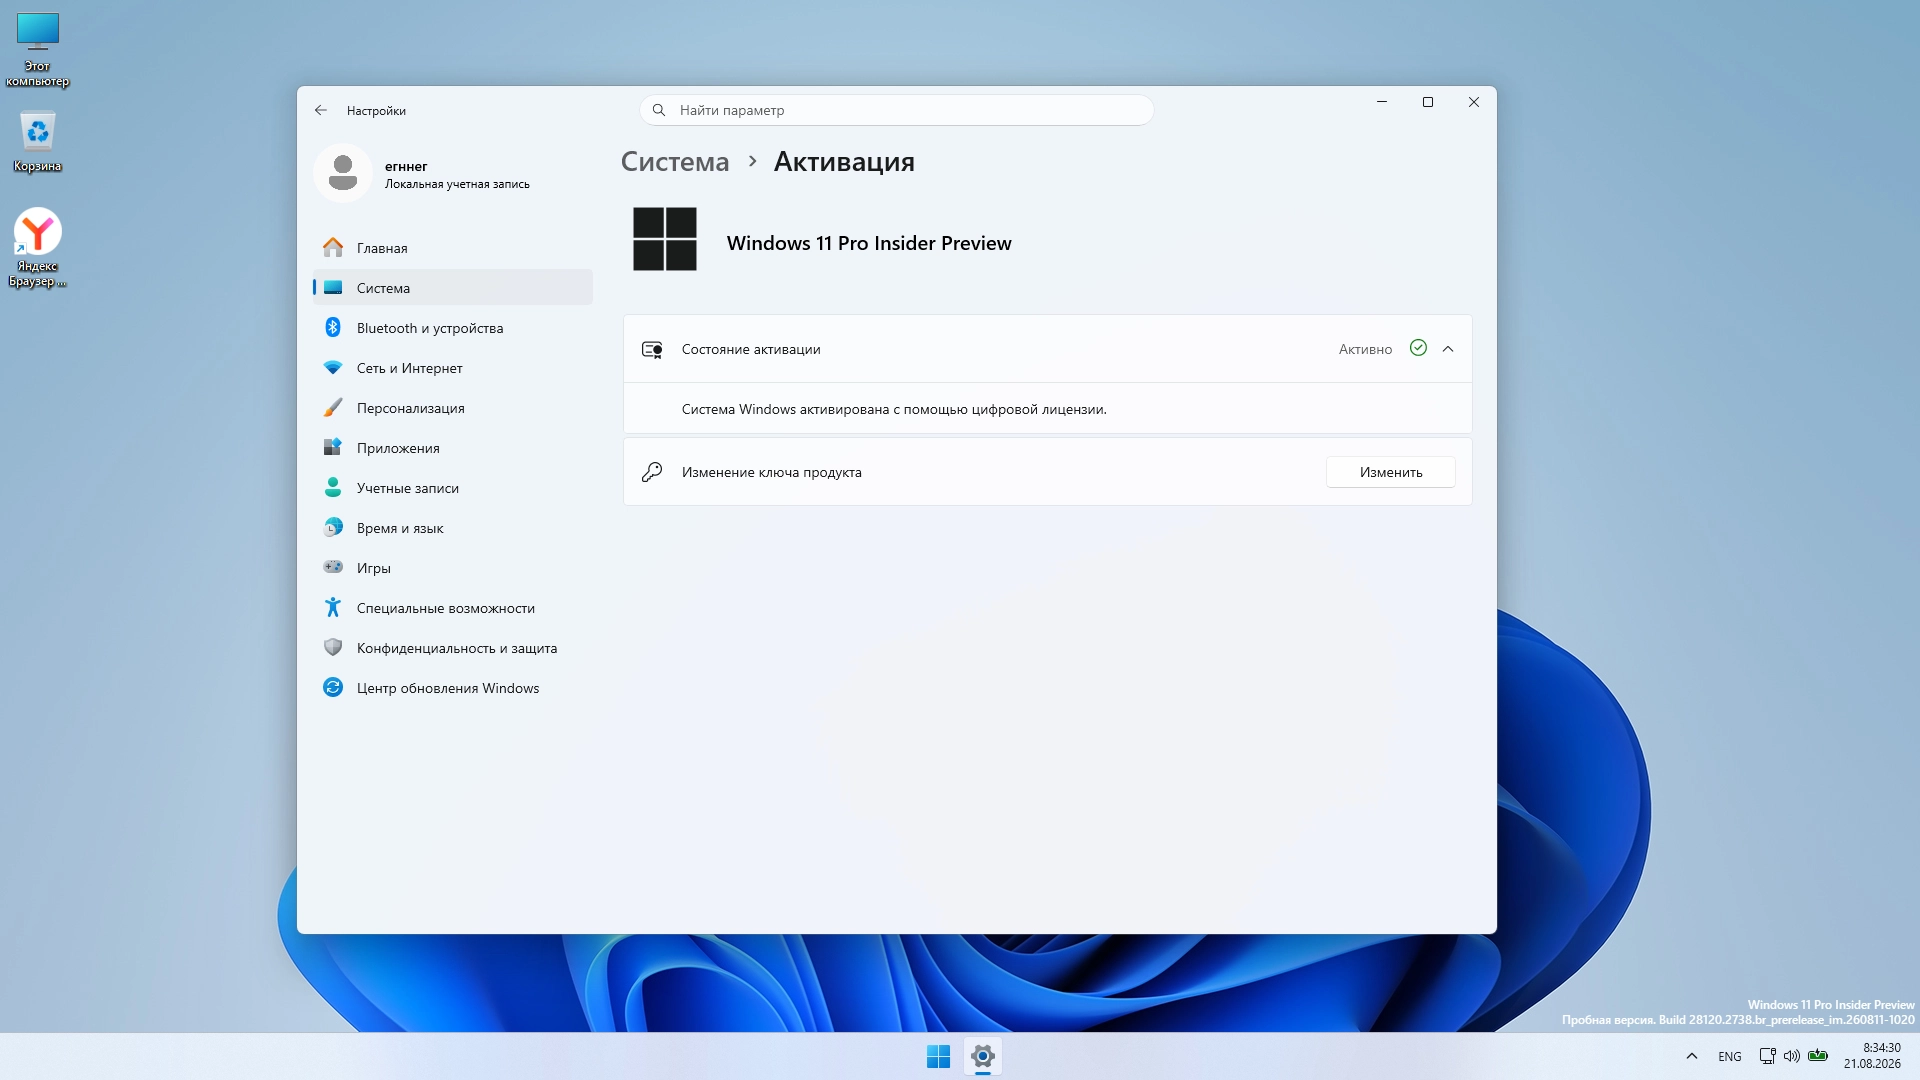The image size is (1920, 1080).
Task: Open the Start menu on taskbar
Action: (x=938, y=1056)
